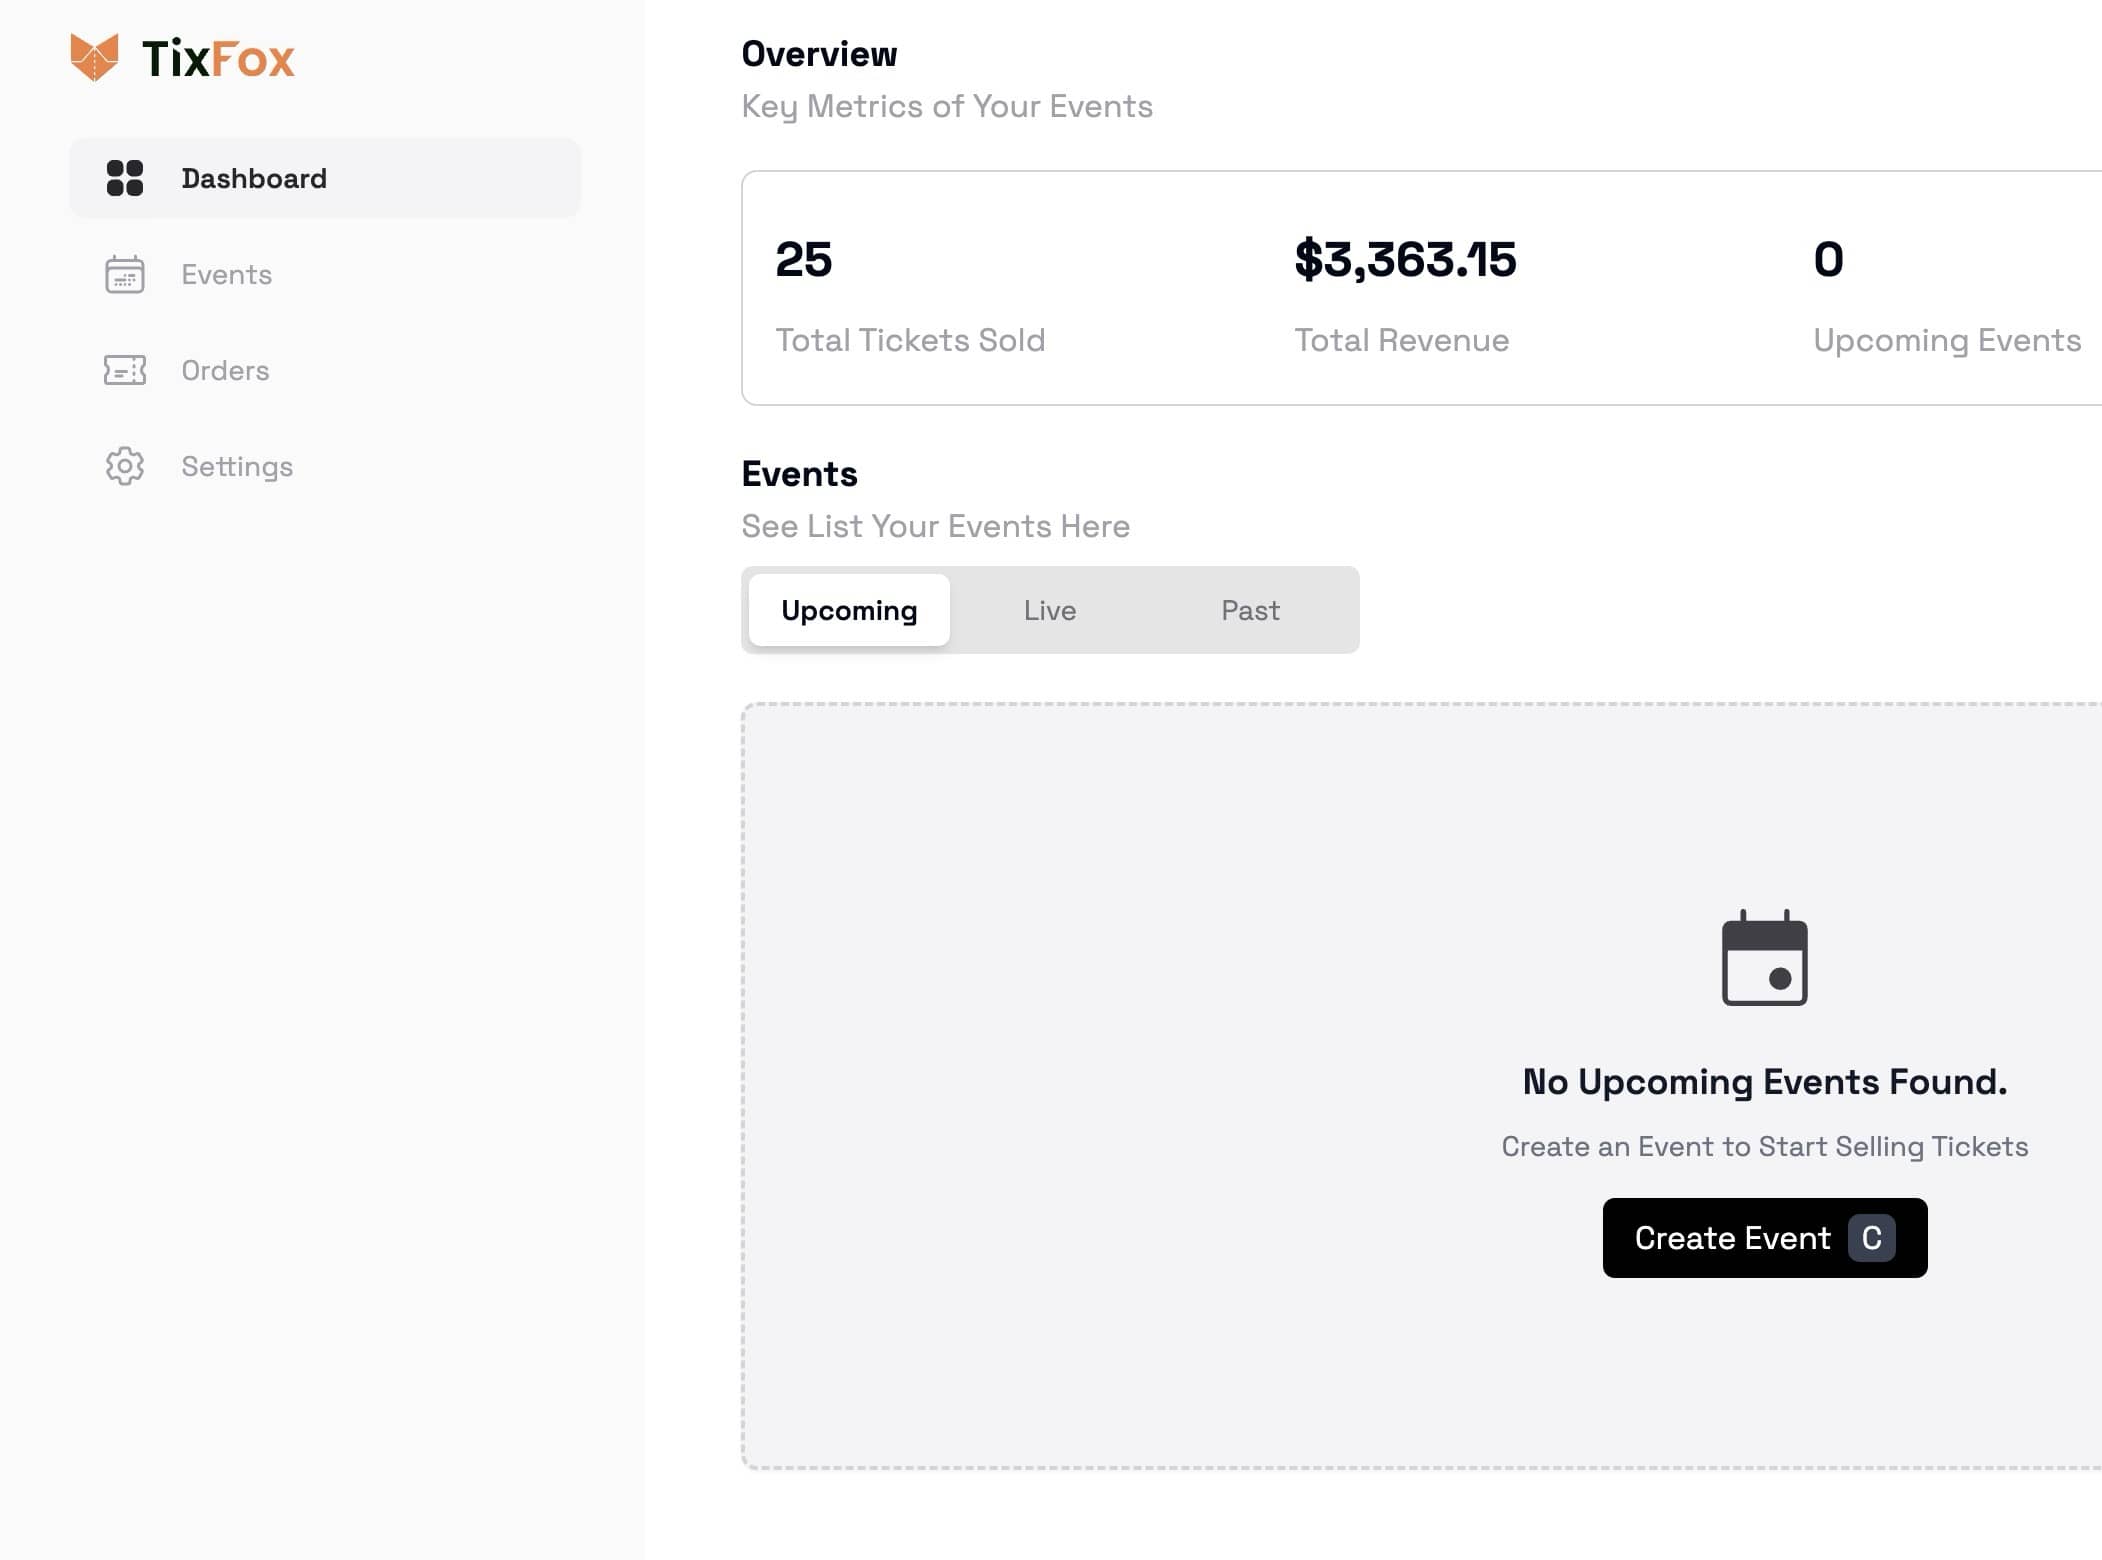This screenshot has height=1560, width=2102.
Task: Select Dashboard in the sidebar menu
Action: click(254, 178)
